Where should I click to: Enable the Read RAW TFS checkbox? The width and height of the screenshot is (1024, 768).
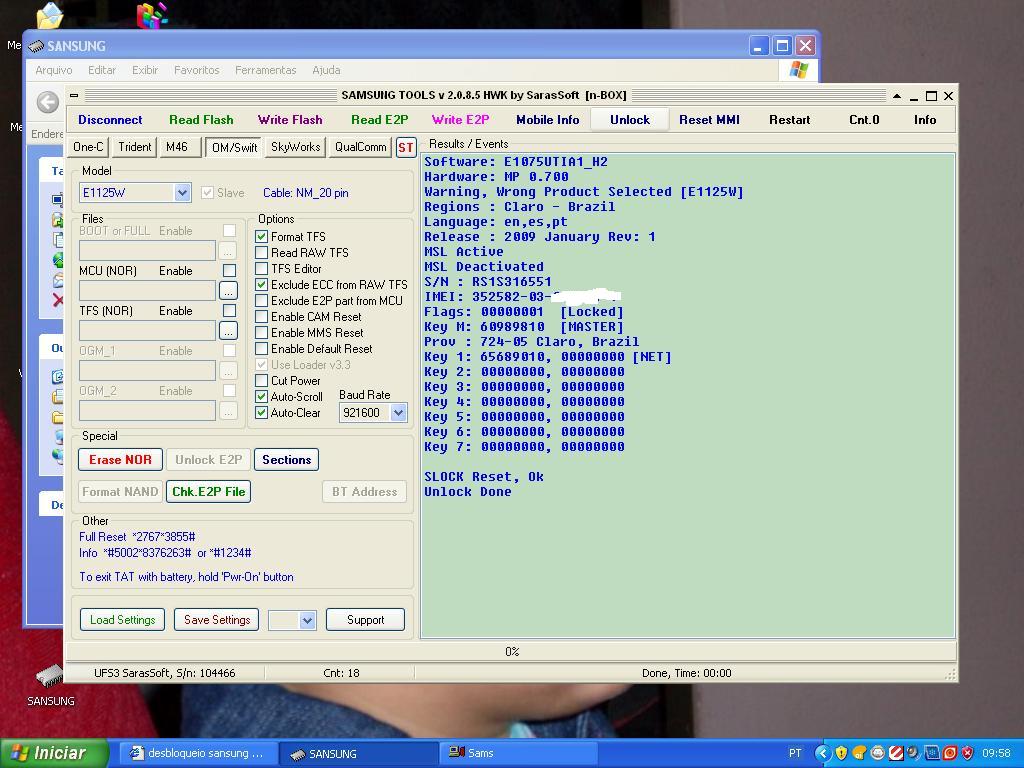(261, 253)
